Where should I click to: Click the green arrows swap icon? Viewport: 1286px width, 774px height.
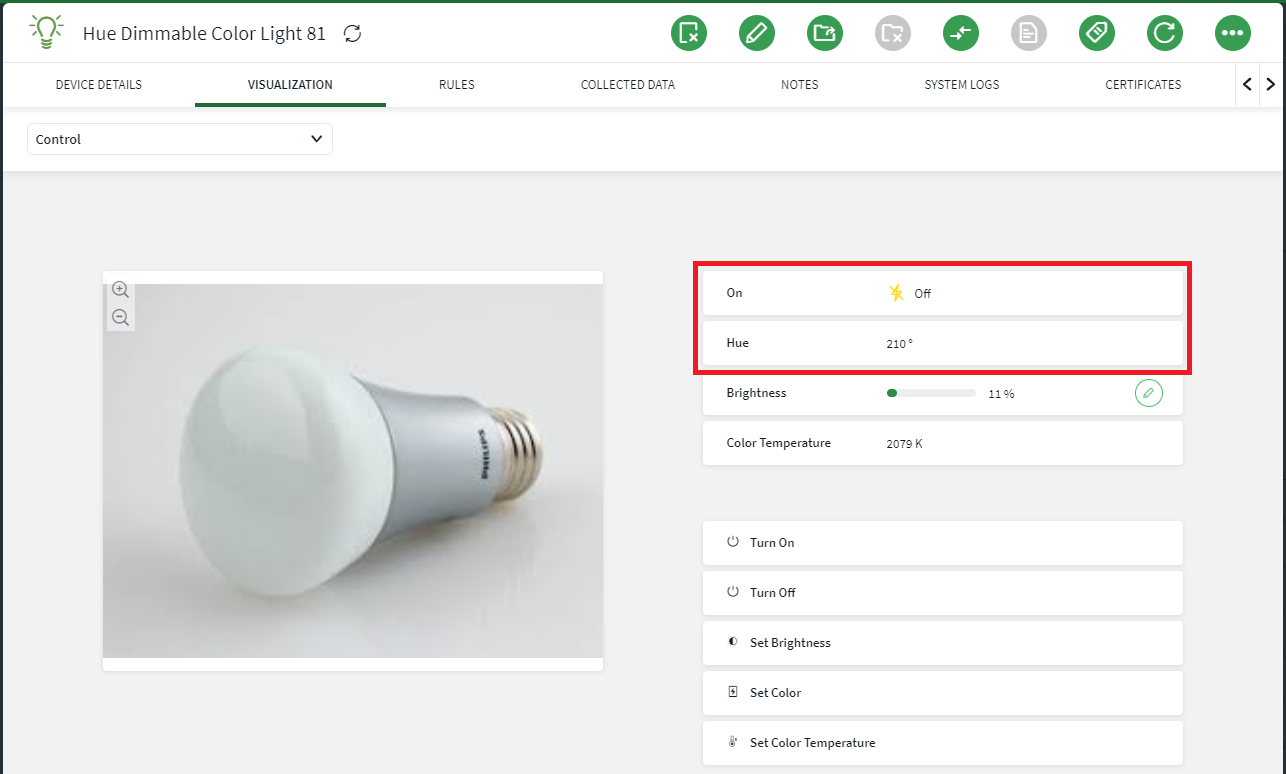[x=961, y=33]
